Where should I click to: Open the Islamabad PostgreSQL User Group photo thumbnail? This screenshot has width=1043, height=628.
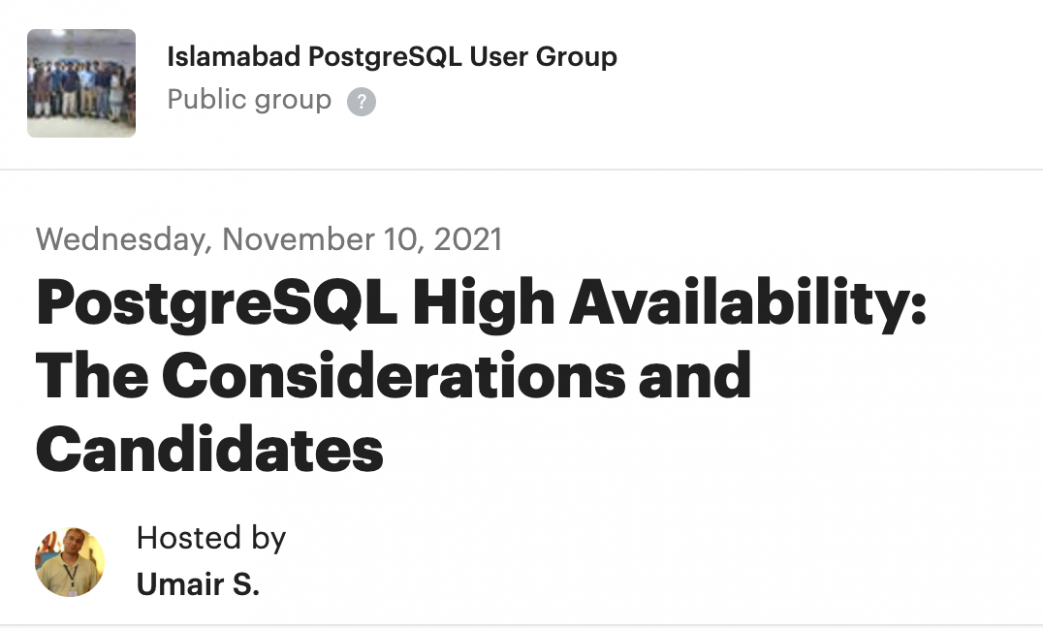81,83
